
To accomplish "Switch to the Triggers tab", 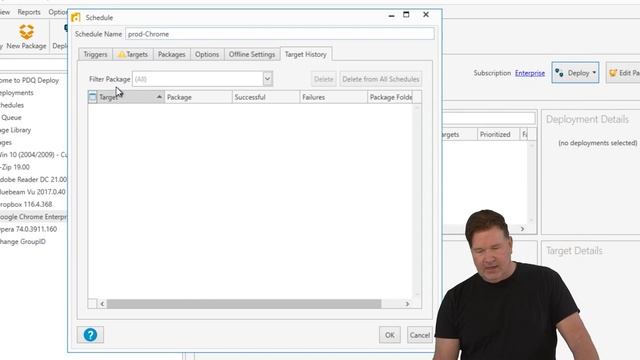I will pyautogui.click(x=95, y=54).
